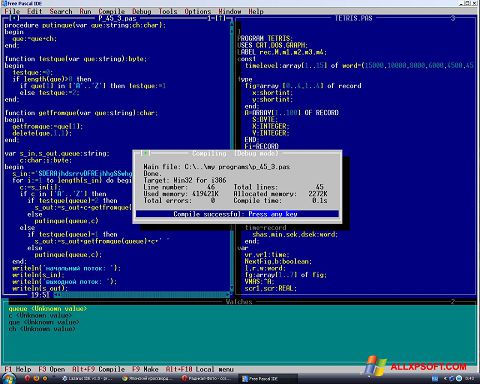480x384 pixels.
Task: Open the Run menu
Action: 85,11
